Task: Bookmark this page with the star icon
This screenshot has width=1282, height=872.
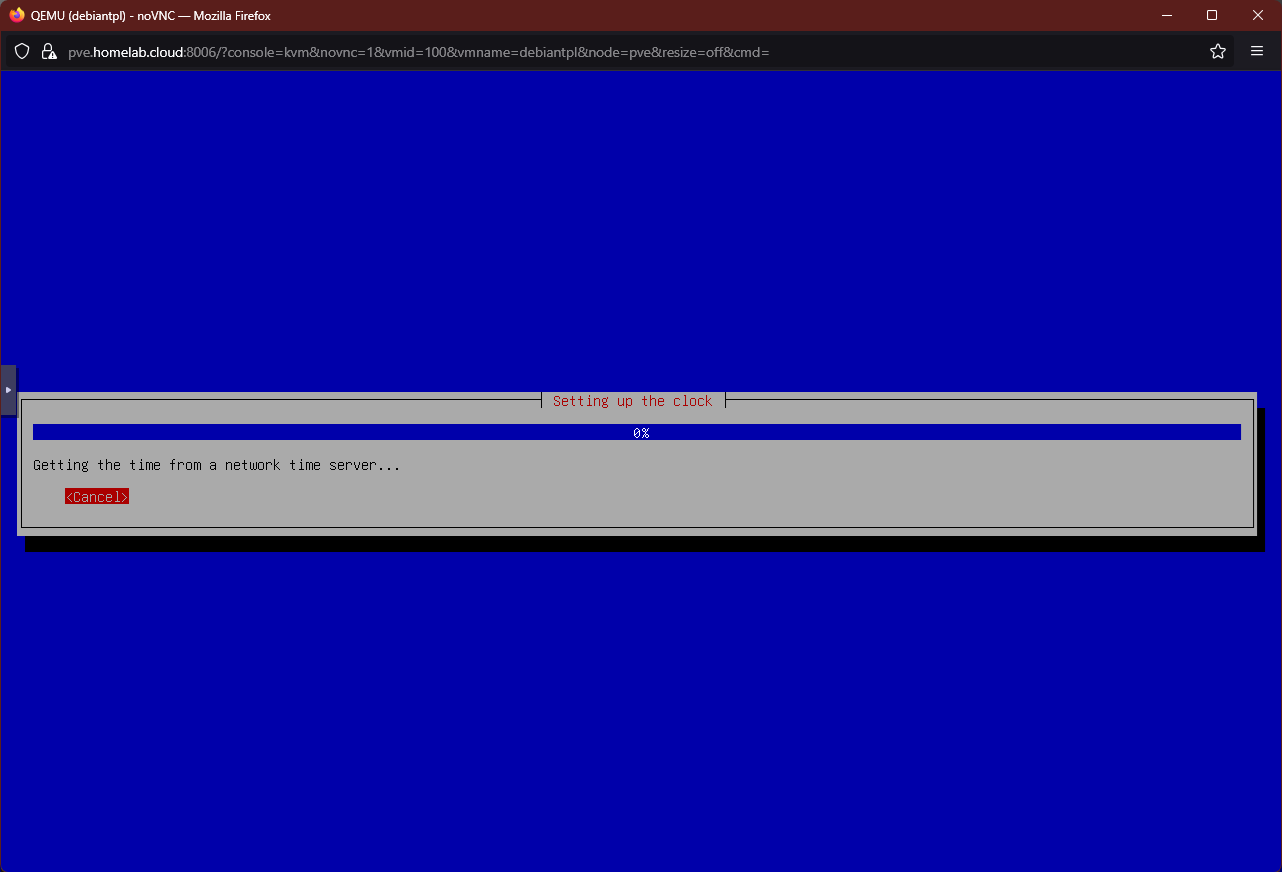Action: (1217, 51)
